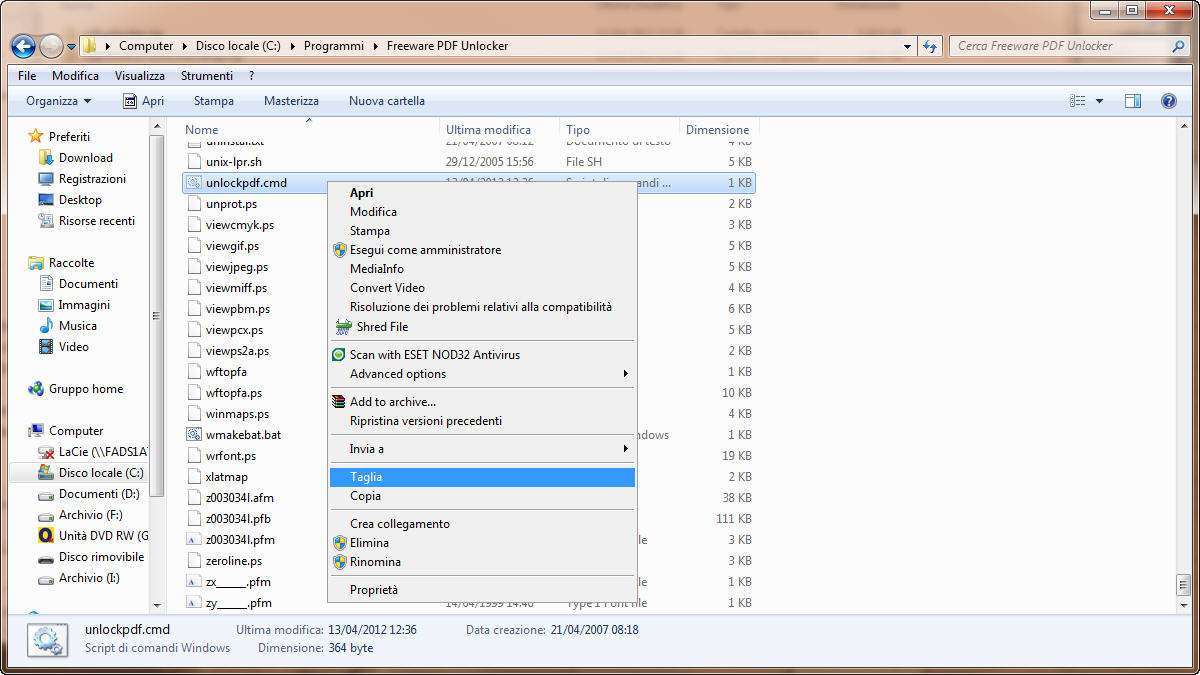Click the Masterizza toolbar button

click(291, 101)
